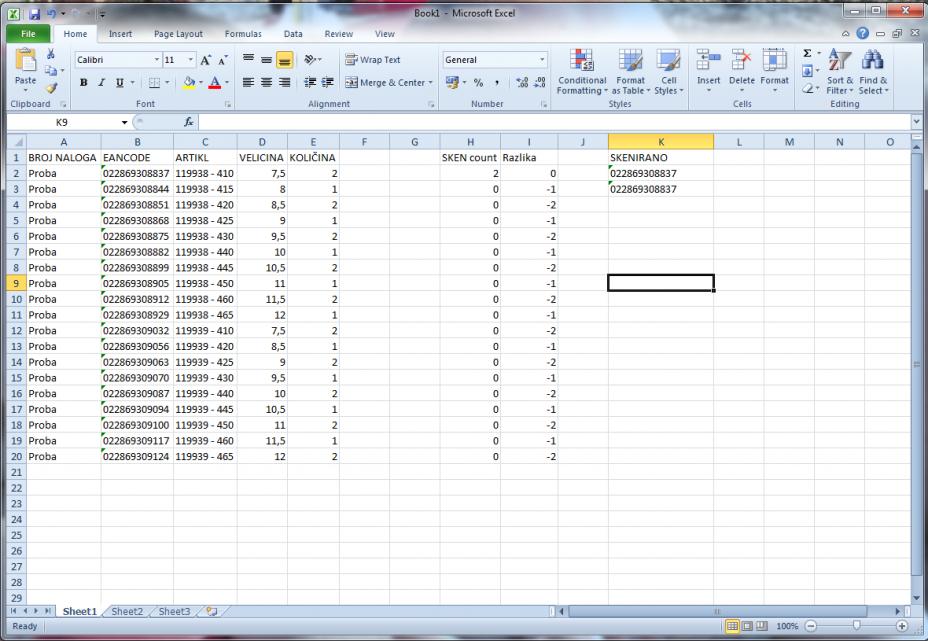
Task: Click Merge & Center button
Action: click(x=385, y=83)
